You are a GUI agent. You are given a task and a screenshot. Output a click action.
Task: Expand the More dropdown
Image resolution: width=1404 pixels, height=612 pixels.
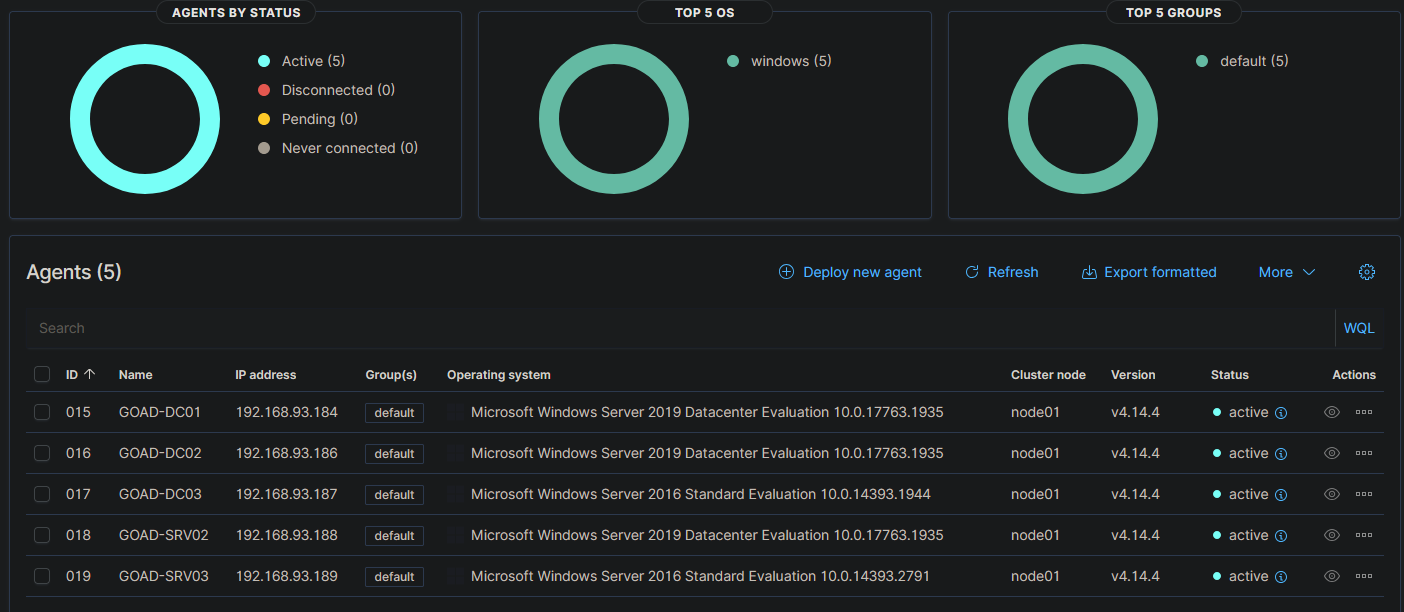[x=1286, y=272]
